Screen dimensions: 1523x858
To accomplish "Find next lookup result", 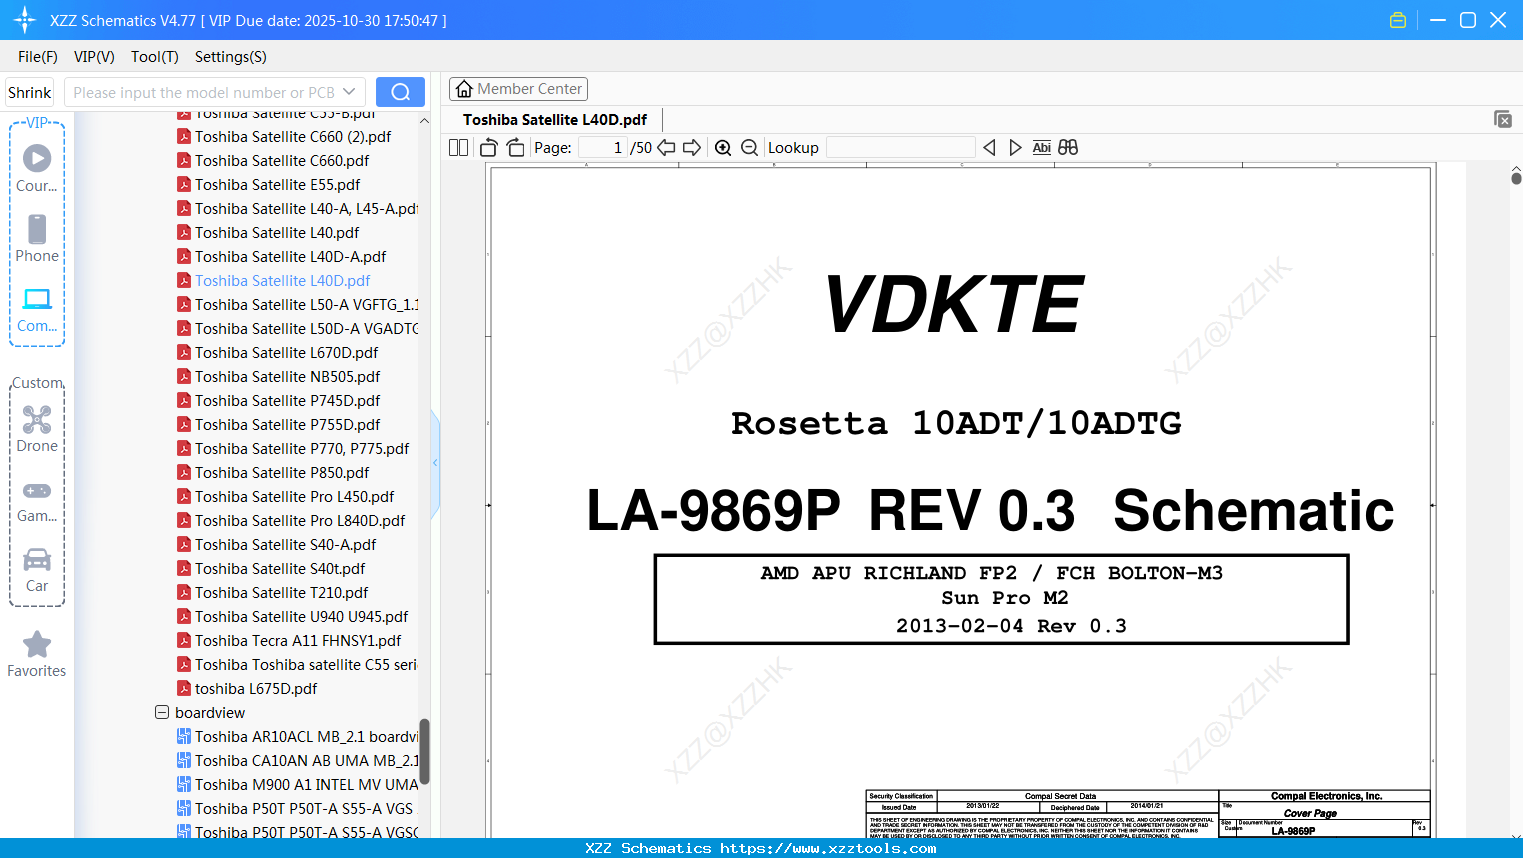I will 1015,148.
